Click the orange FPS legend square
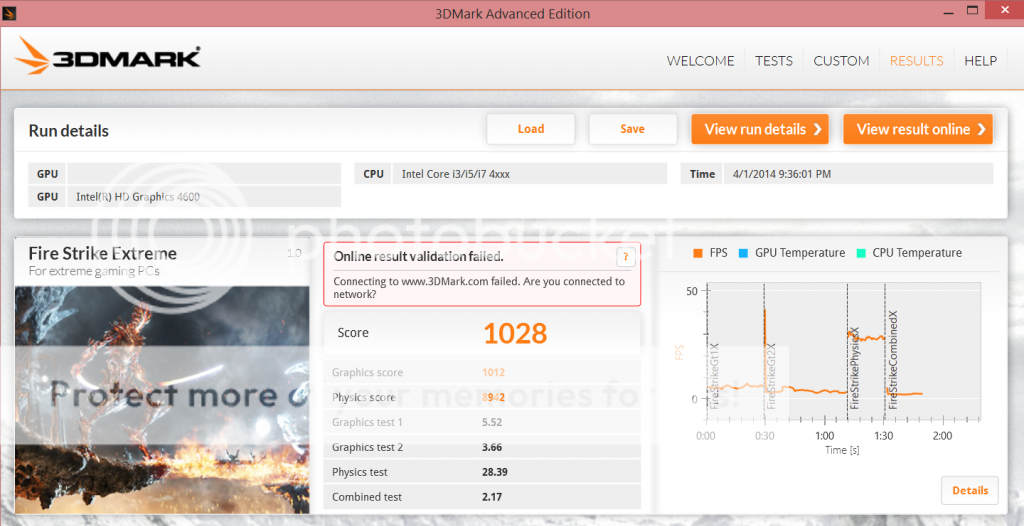This screenshot has width=1024, height=526. tap(697, 254)
